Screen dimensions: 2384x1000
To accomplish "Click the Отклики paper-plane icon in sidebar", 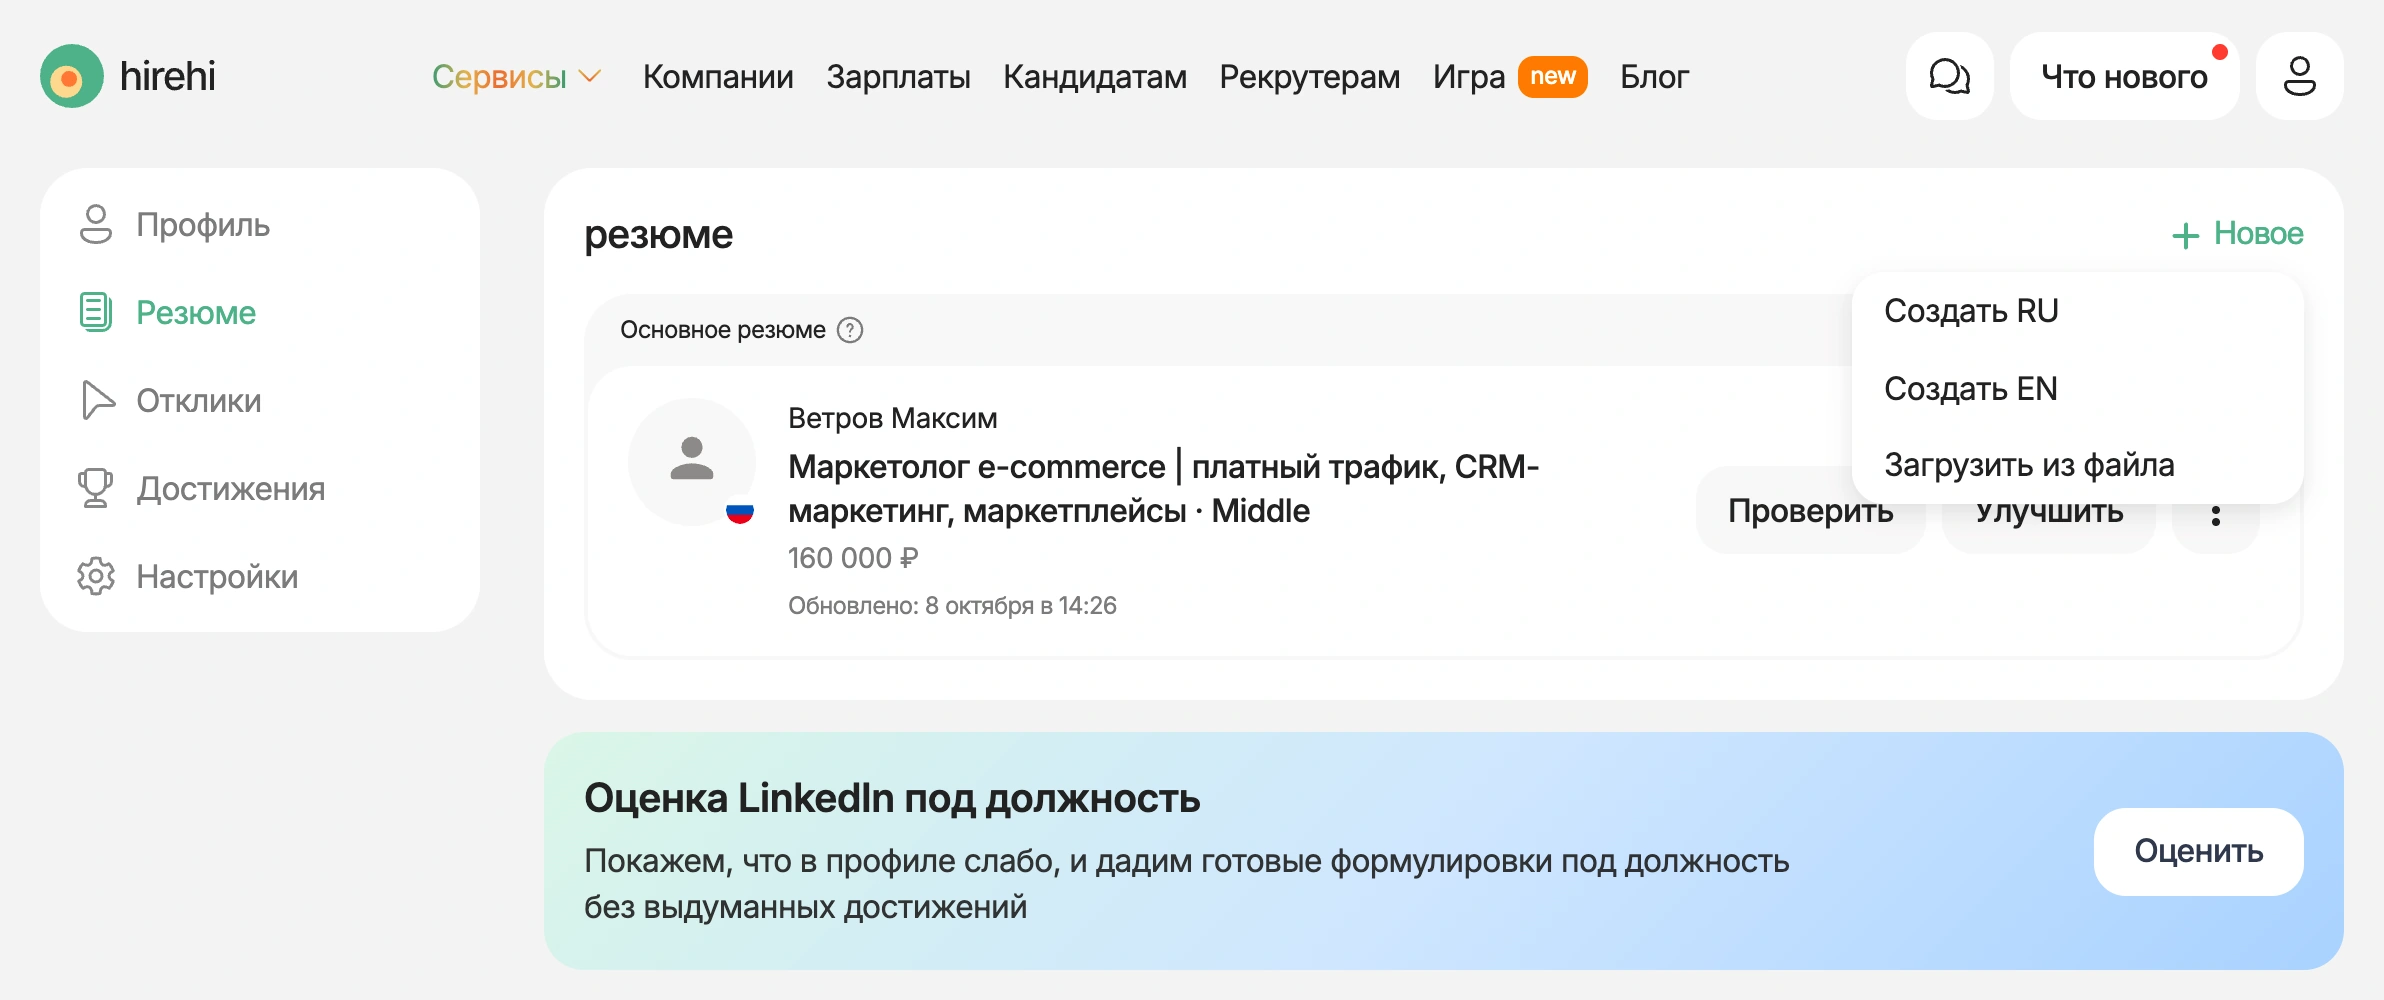I will 97,400.
